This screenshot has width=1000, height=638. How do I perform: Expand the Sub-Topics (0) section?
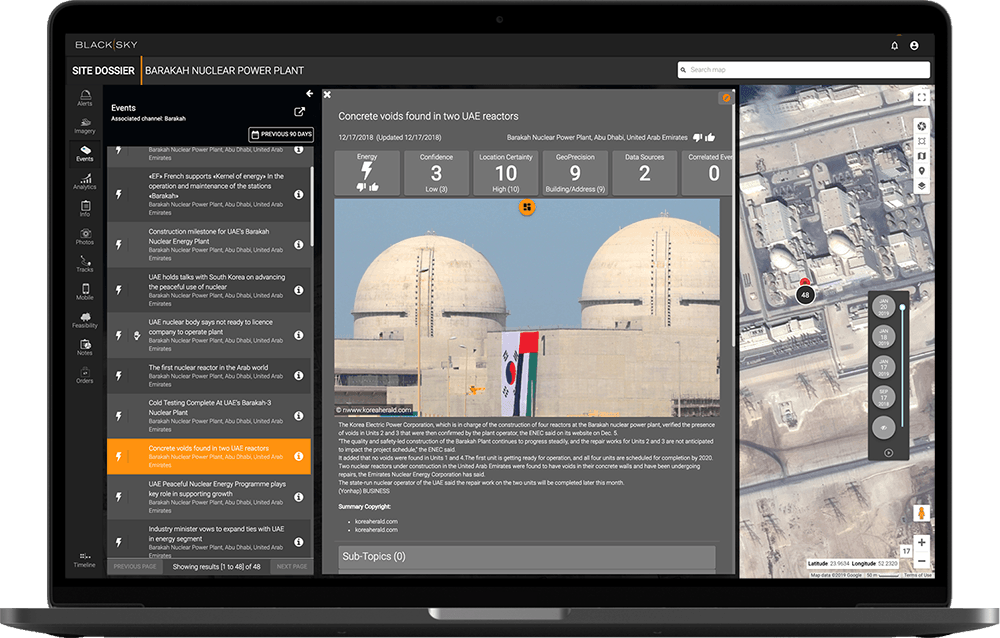click(x=526, y=557)
